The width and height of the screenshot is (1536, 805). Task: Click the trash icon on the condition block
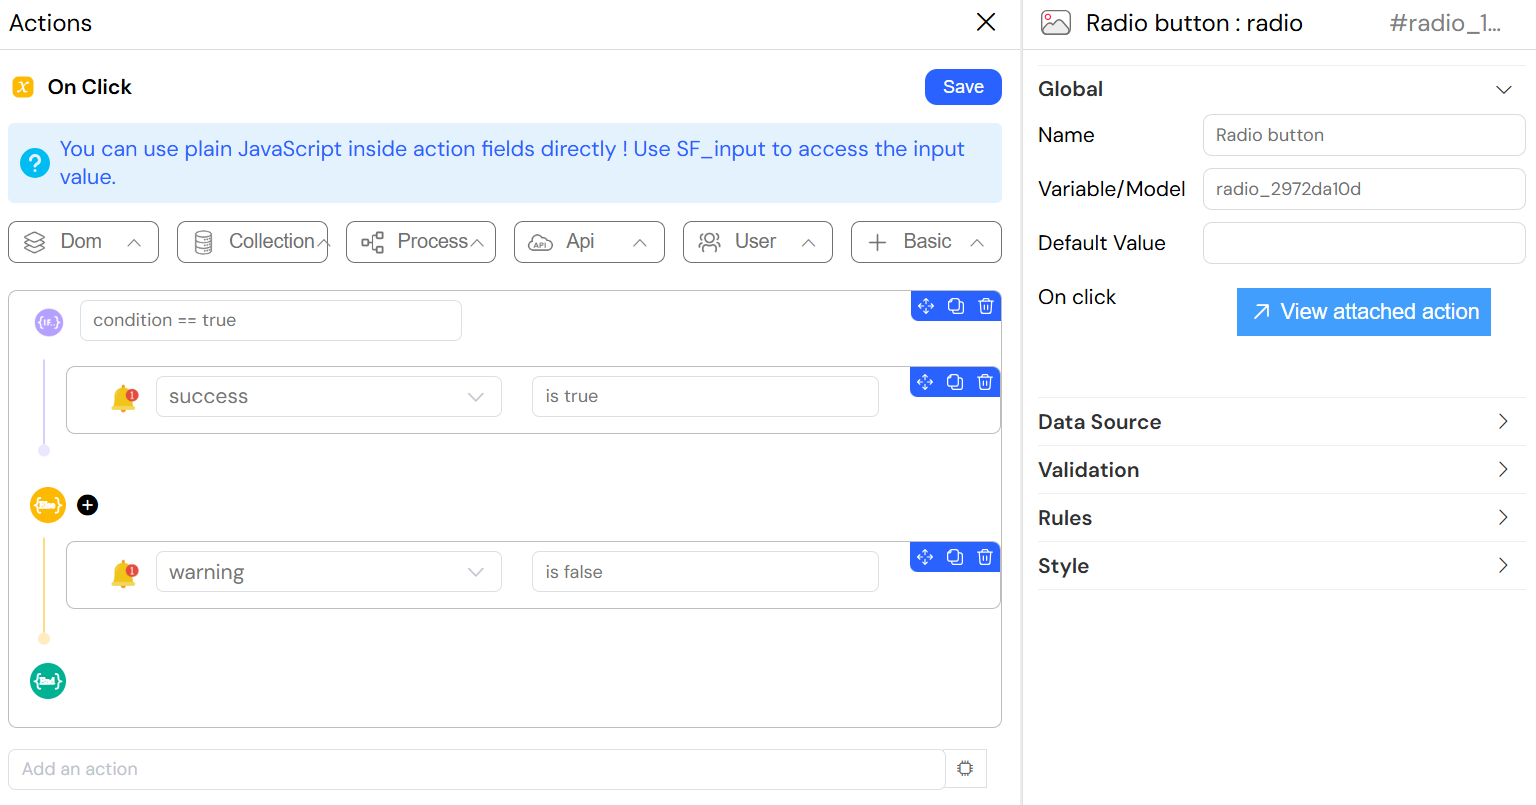click(985, 306)
